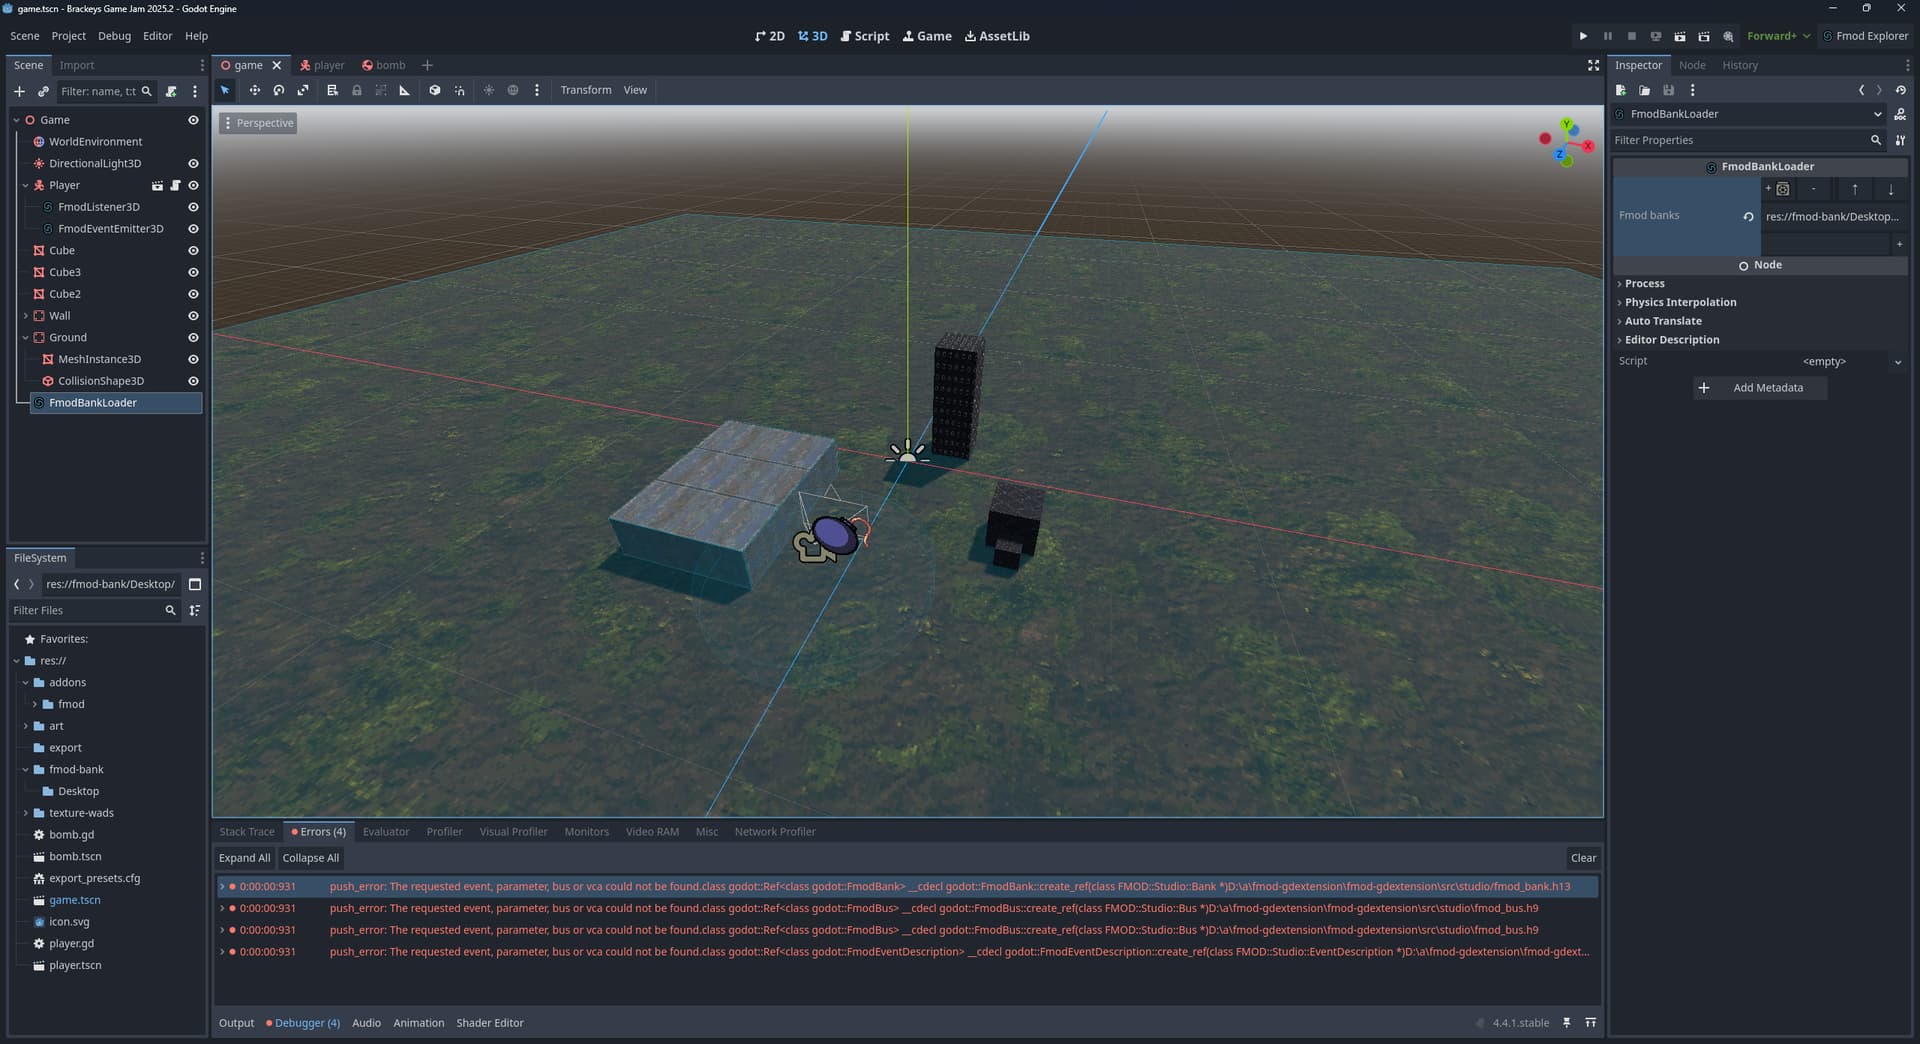This screenshot has height=1044, width=1920.
Task: Select the Scale mode tool
Action: (303, 90)
